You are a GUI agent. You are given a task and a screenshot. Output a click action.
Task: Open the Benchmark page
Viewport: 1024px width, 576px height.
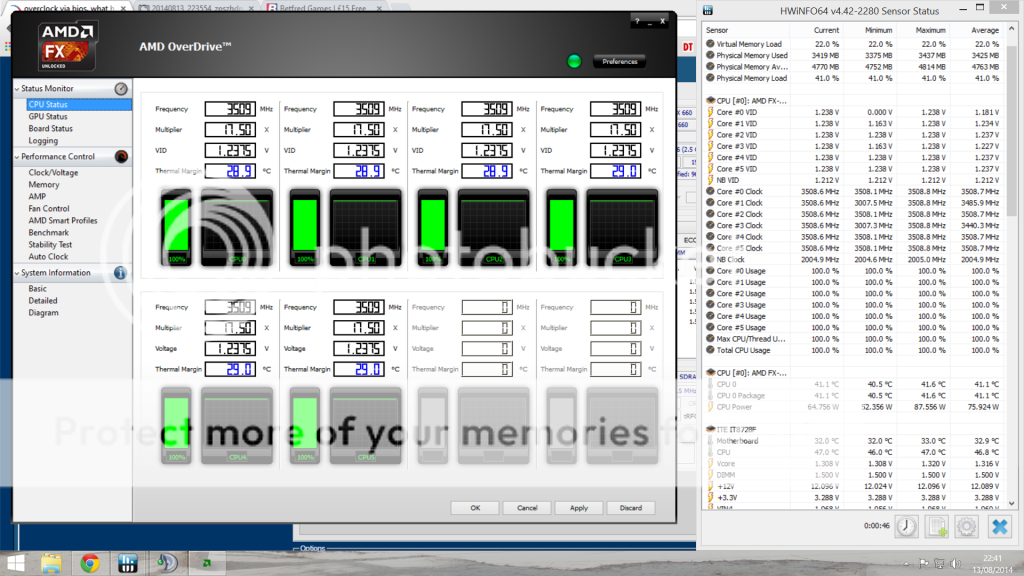pyautogui.click(x=48, y=232)
